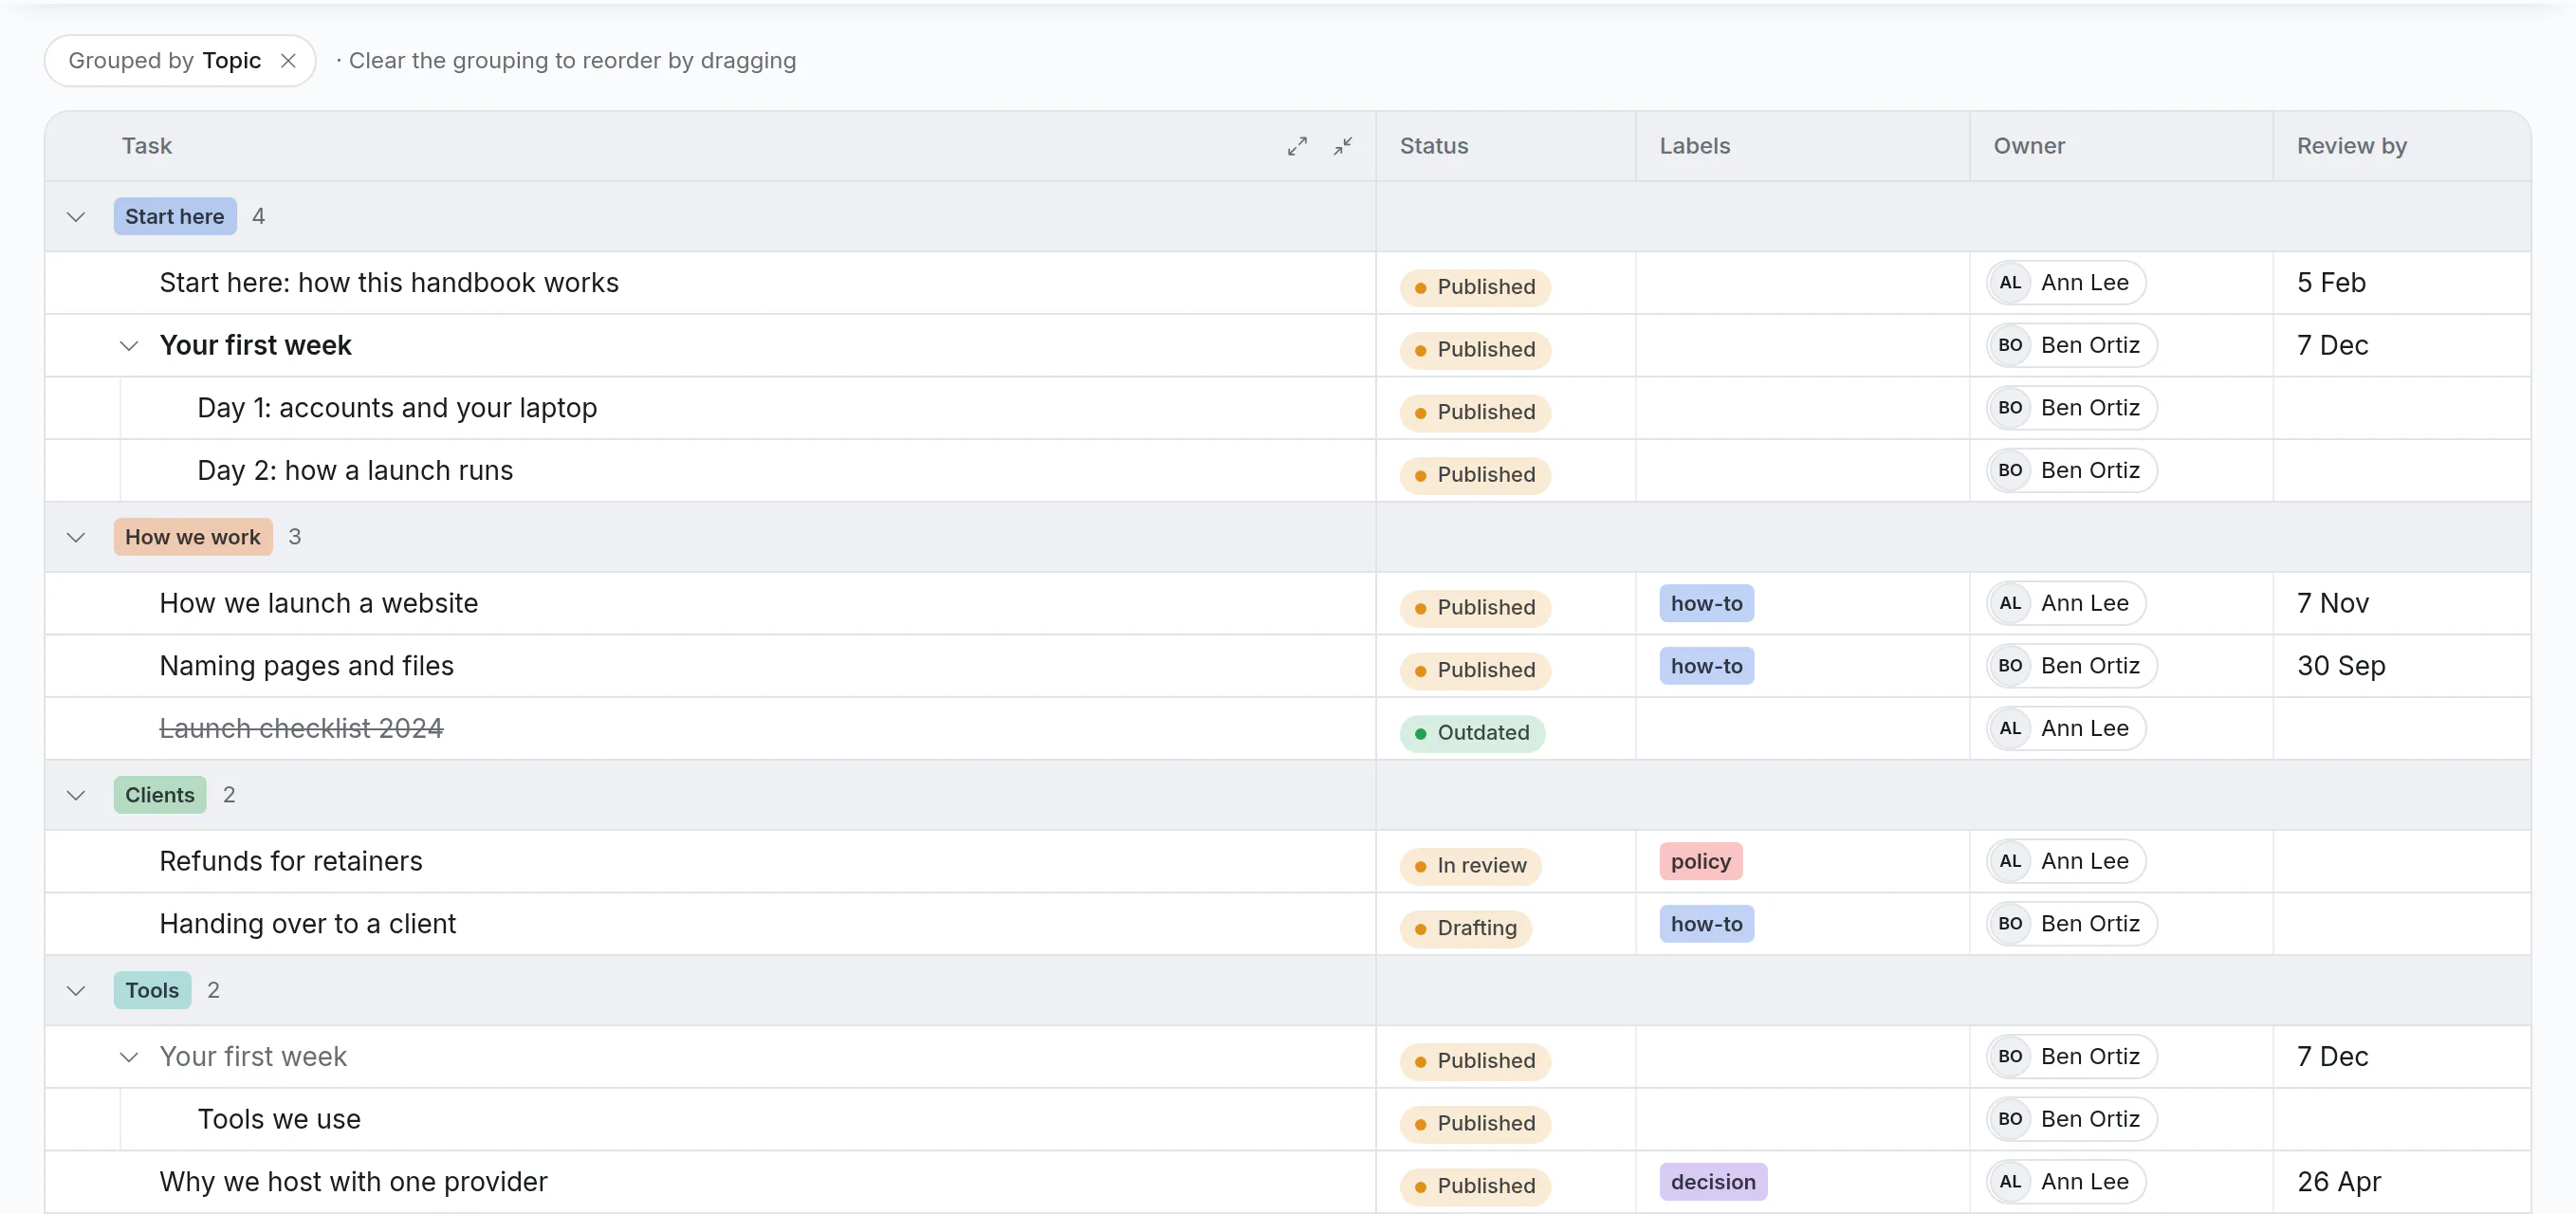Viewport: 2576px width, 1214px height.
Task: Collapse the Tools group
Action: coord(76,990)
